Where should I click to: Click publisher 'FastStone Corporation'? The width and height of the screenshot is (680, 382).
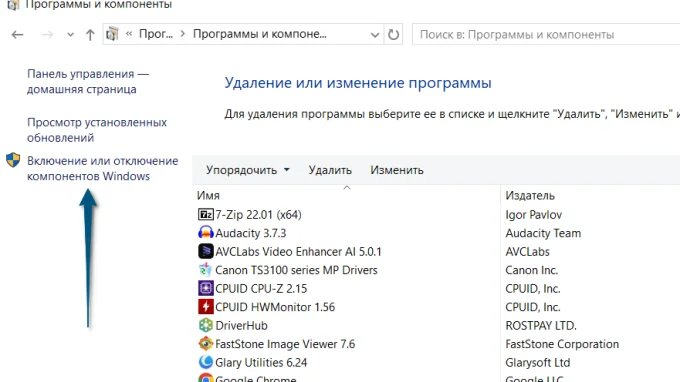coord(562,344)
